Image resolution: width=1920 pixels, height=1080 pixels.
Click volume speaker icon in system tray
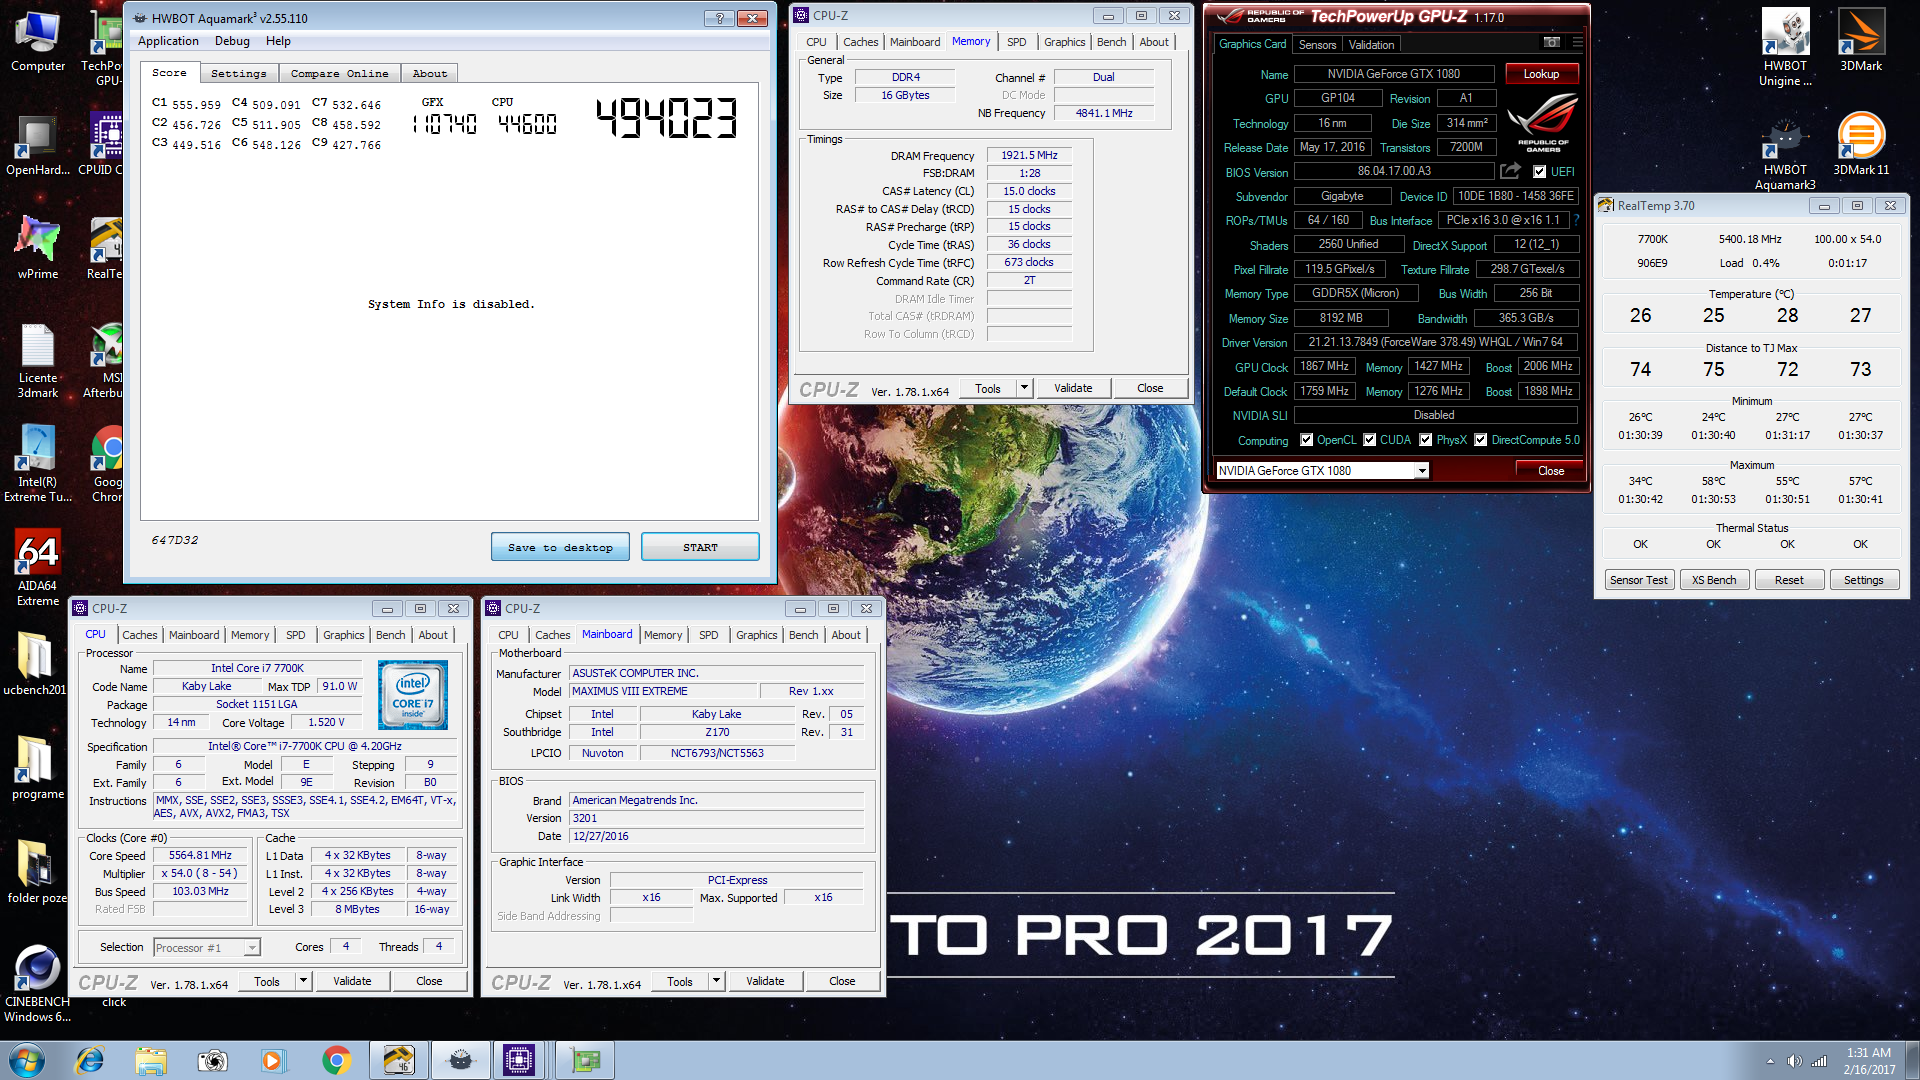(x=1794, y=1061)
